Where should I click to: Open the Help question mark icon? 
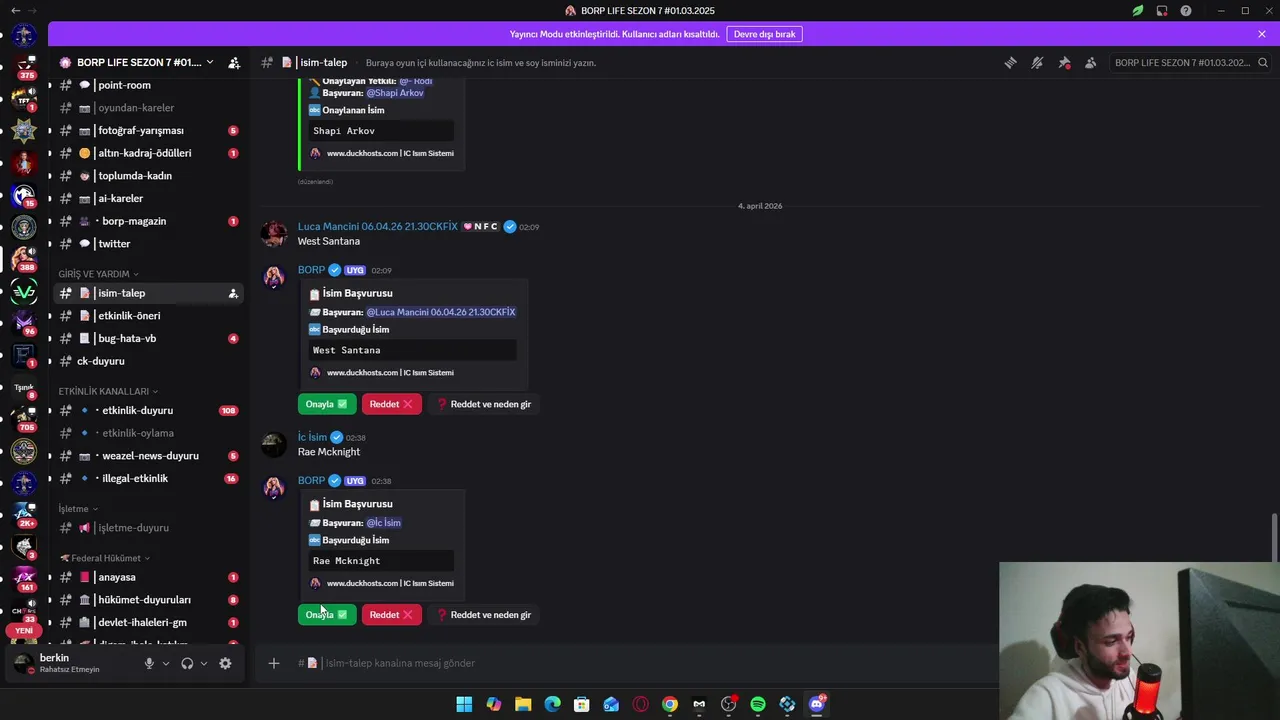1186,10
